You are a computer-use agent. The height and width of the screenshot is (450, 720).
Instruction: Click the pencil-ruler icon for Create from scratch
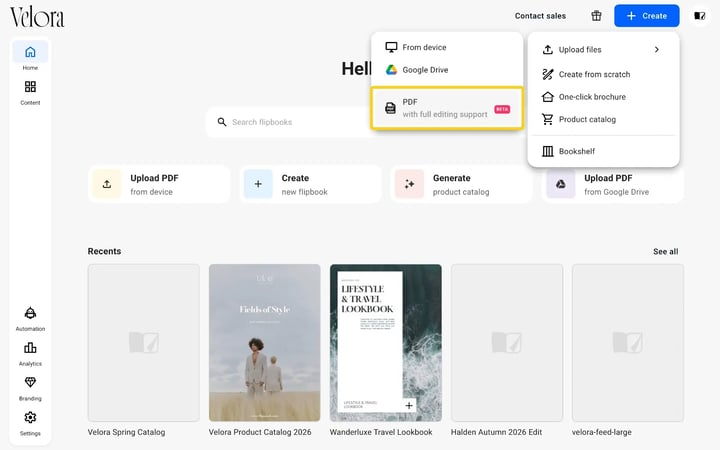tap(547, 74)
